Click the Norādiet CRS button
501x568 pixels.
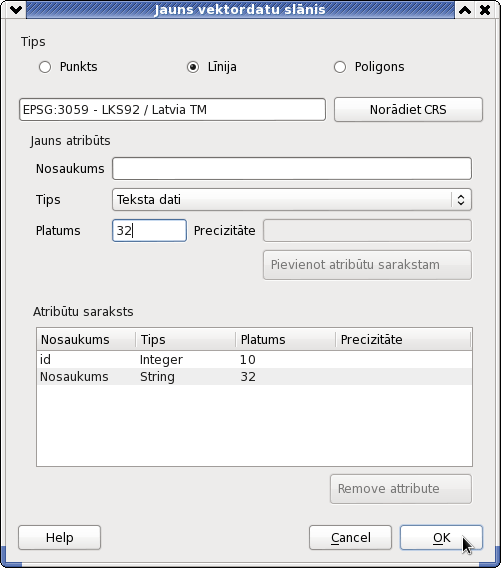coord(408,109)
